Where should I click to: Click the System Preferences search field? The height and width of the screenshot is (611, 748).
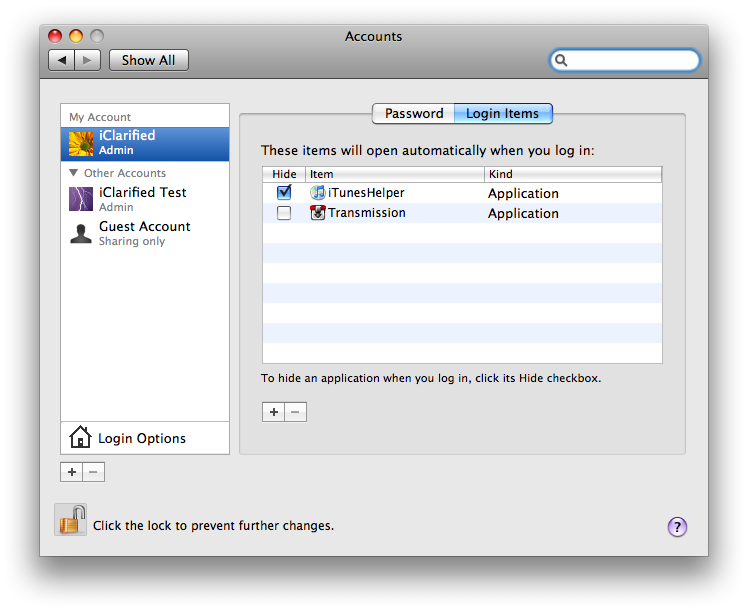[x=632, y=60]
